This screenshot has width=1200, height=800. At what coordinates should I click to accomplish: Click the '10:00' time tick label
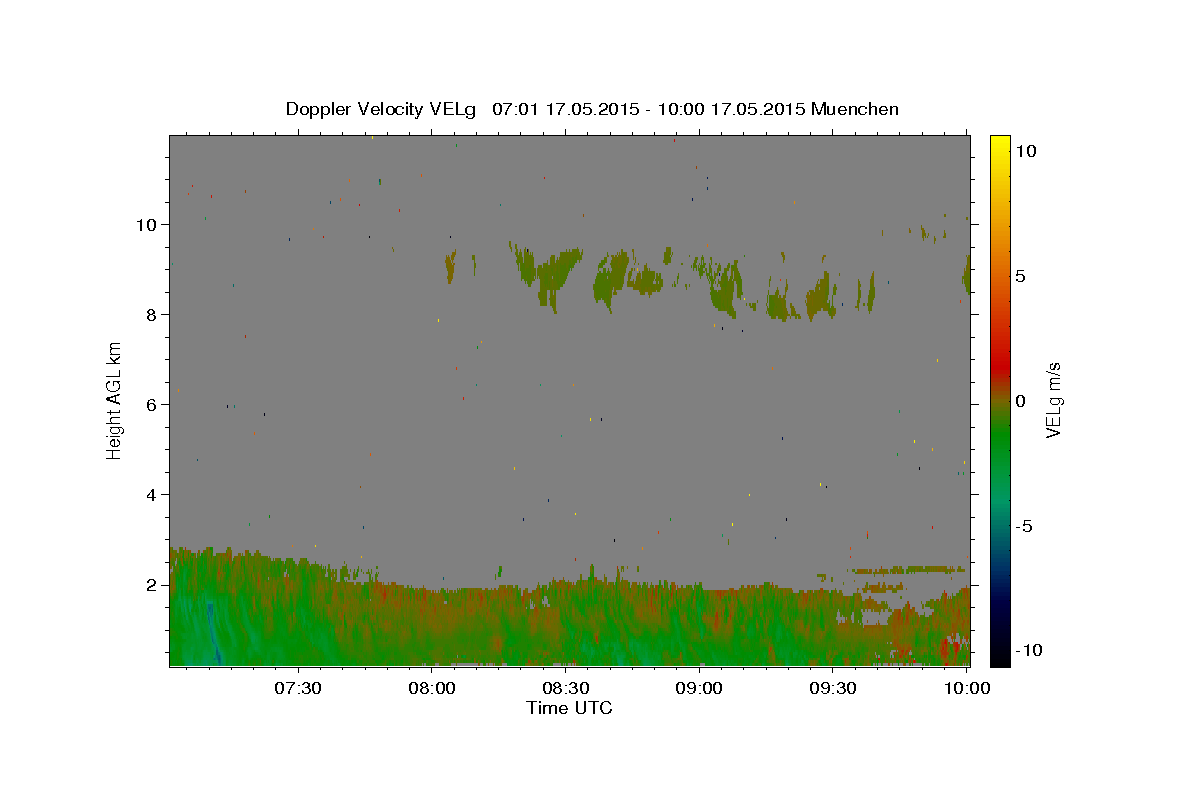click(967, 688)
